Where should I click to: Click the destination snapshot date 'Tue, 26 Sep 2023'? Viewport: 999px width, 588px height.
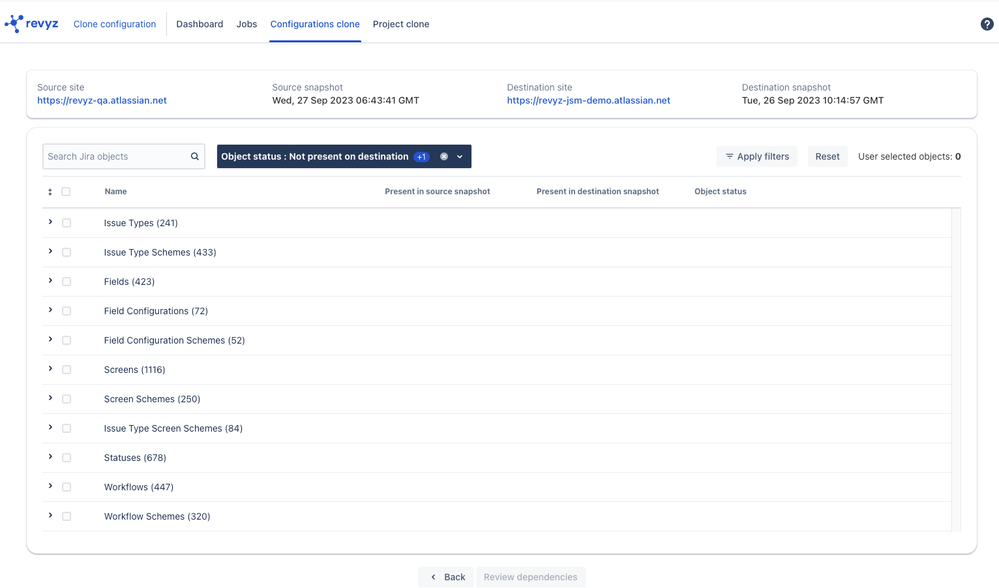coord(812,101)
